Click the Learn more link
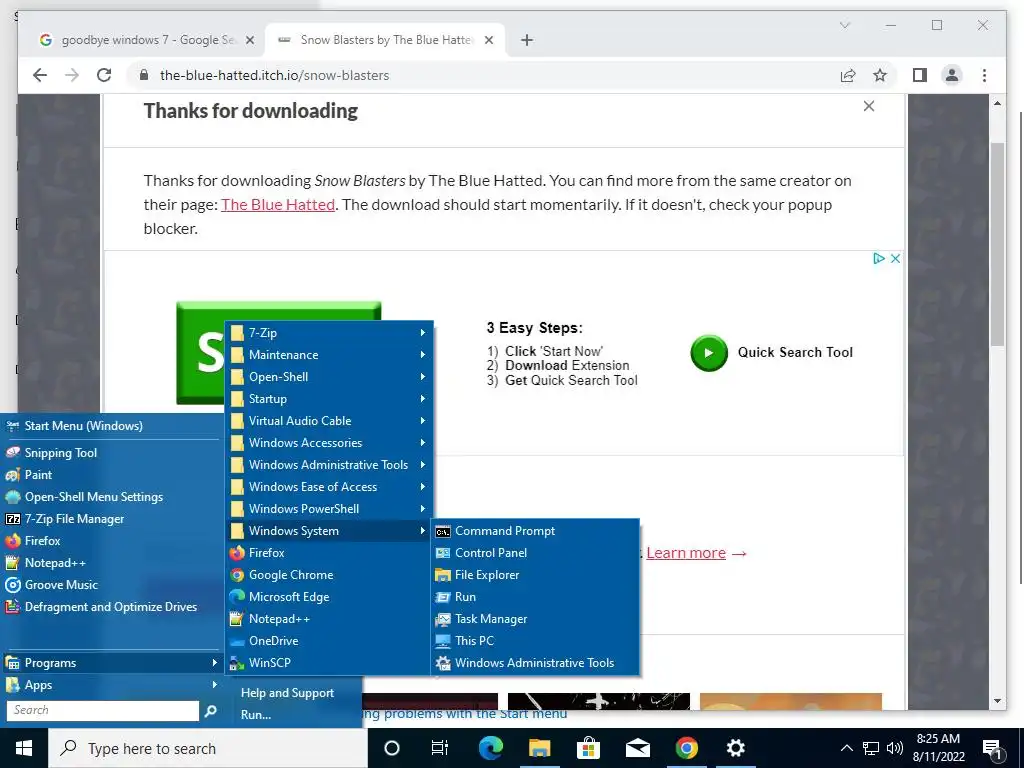The image size is (1024, 768). pos(686,553)
